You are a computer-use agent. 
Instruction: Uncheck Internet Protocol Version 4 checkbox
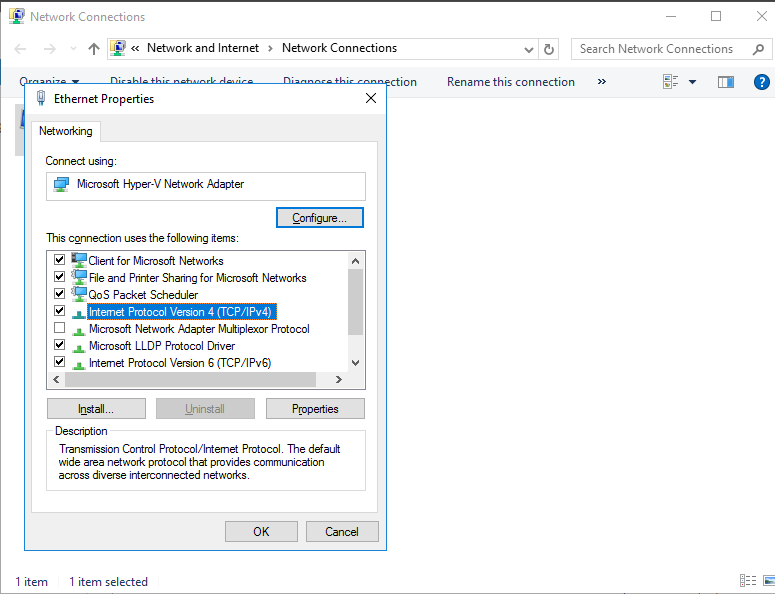[59, 310]
